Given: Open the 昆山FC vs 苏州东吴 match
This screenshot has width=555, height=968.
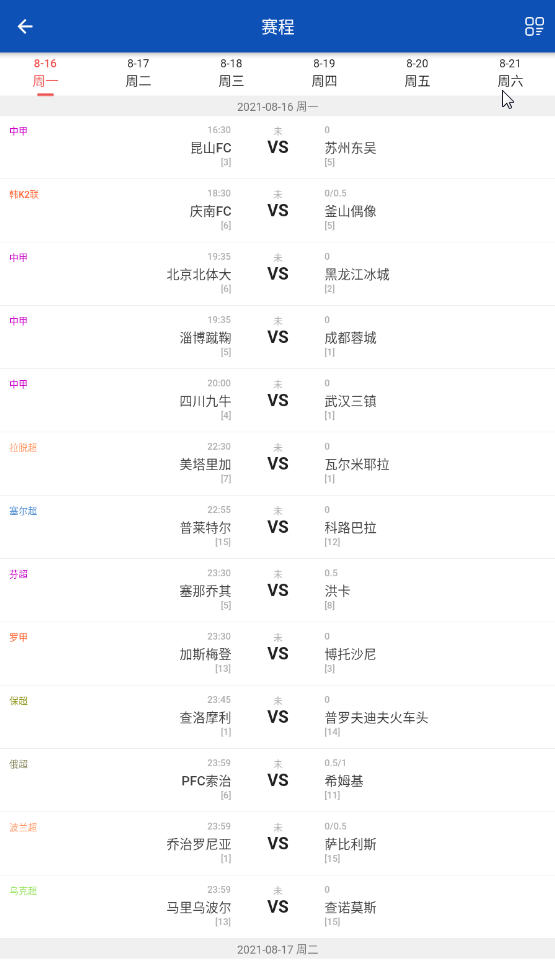Looking at the screenshot, I should point(277,148).
